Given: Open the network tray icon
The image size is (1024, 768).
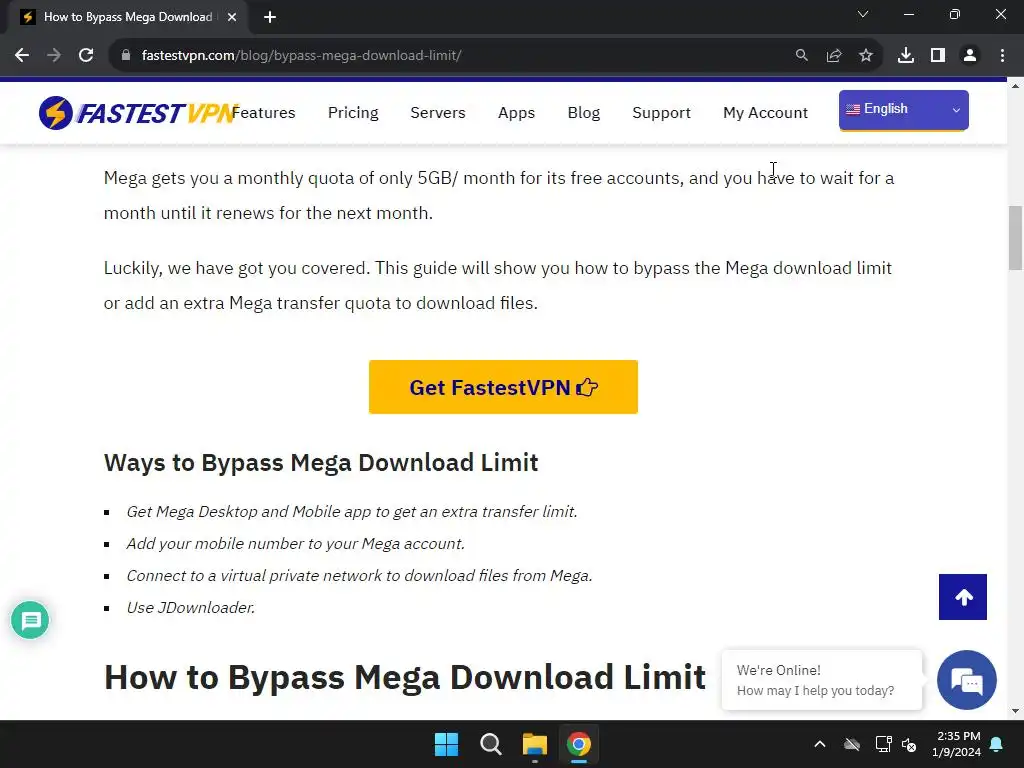Looking at the screenshot, I should point(883,744).
